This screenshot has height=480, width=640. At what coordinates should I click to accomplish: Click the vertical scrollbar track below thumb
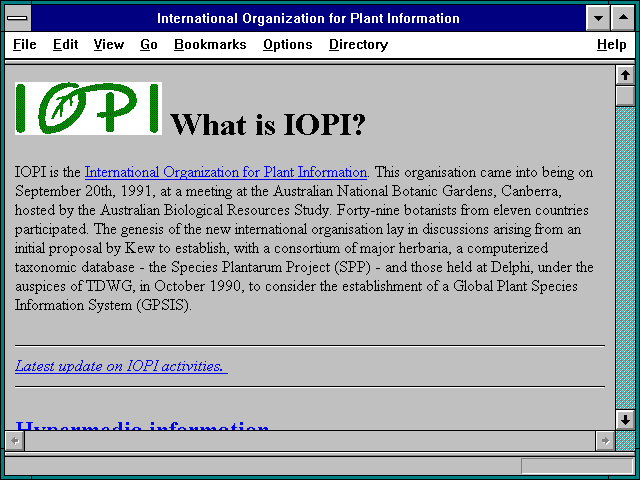click(625, 257)
